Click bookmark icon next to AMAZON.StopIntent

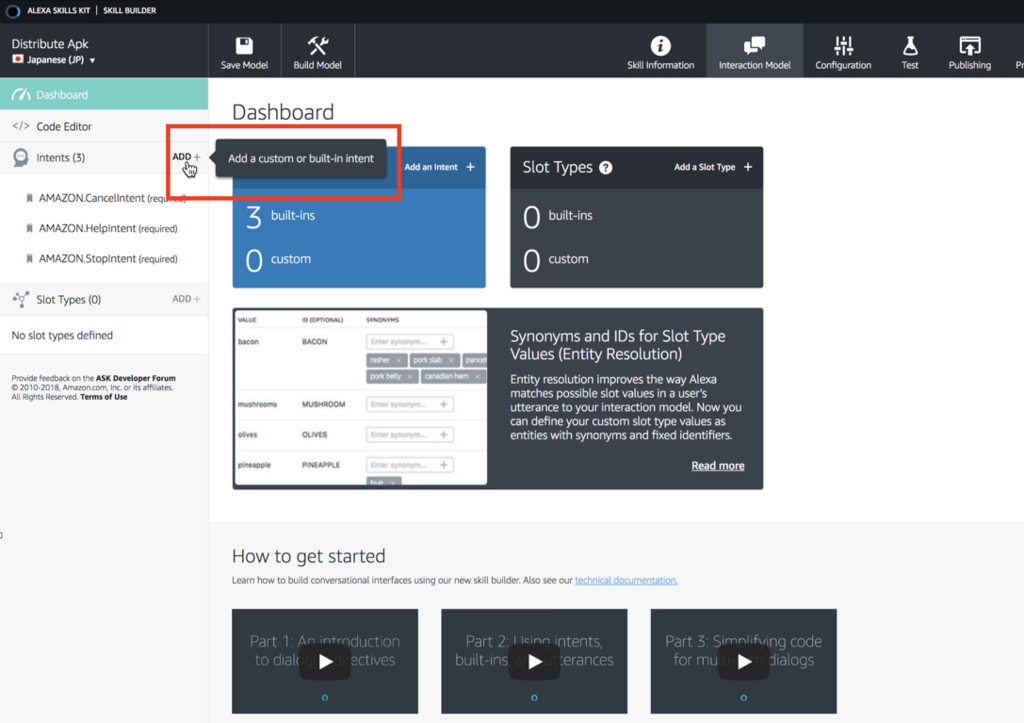point(29,259)
